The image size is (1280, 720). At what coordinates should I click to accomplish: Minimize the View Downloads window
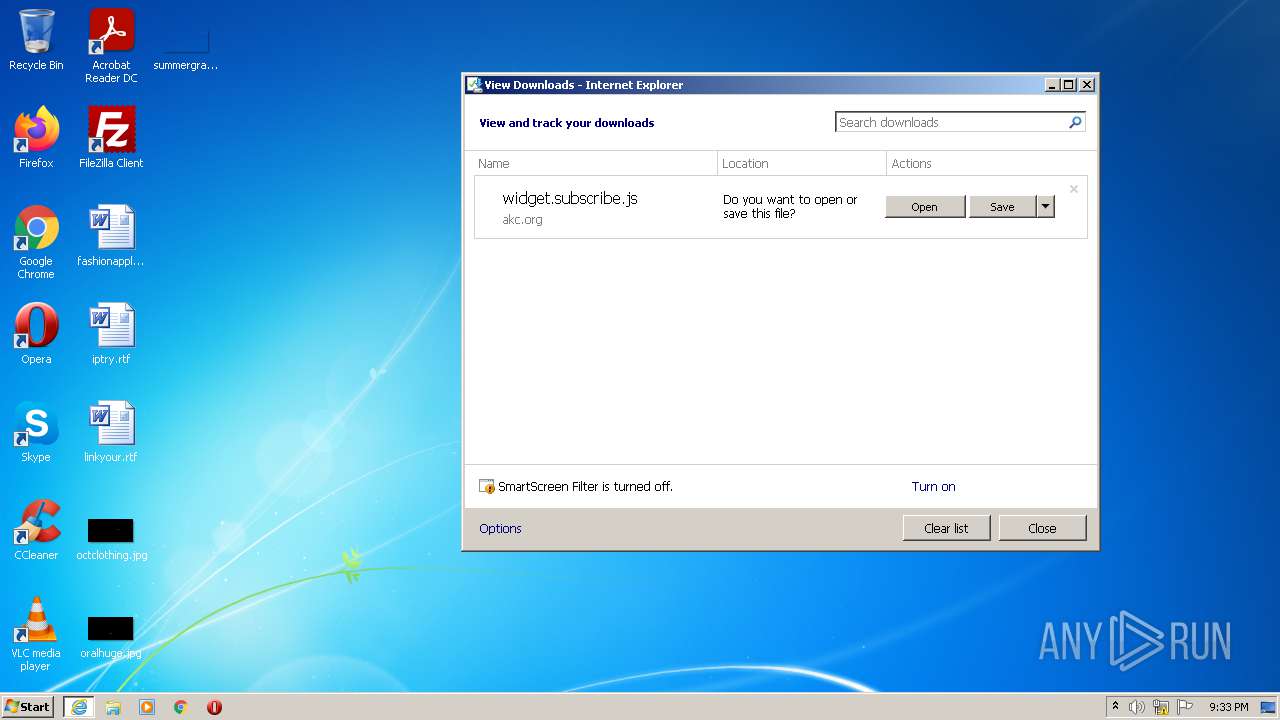click(x=1052, y=85)
